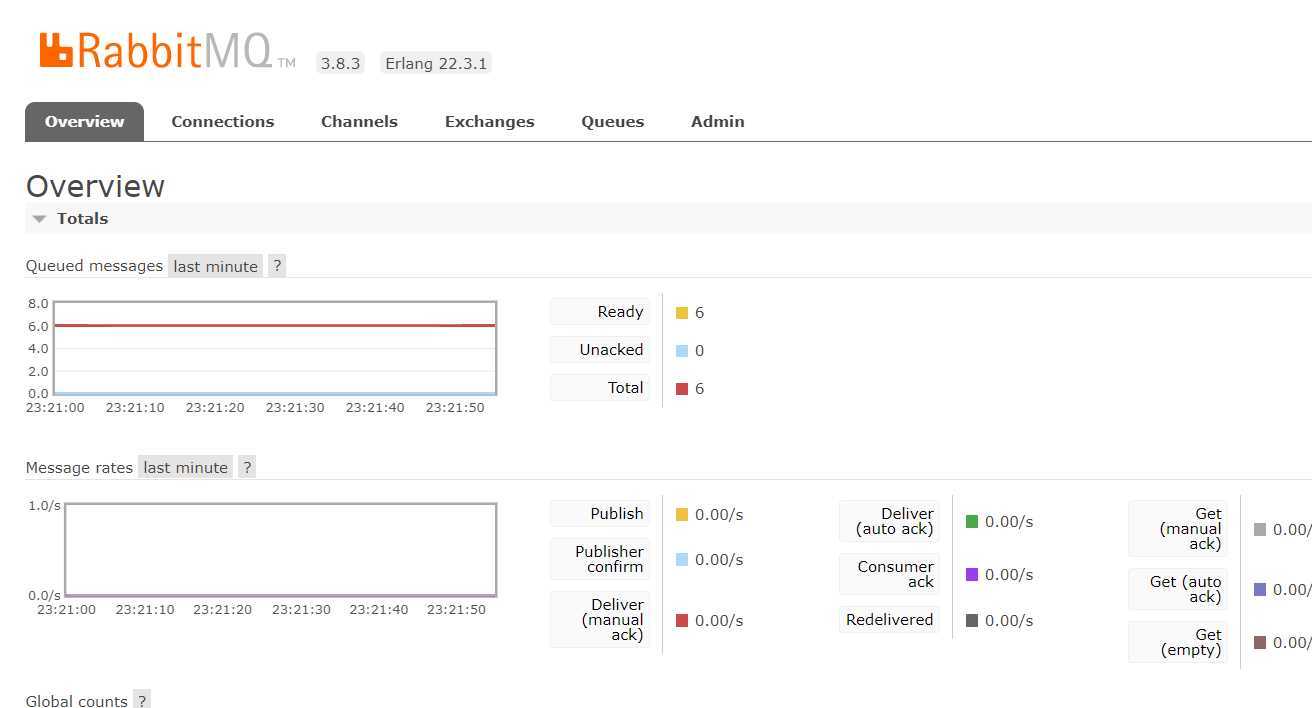Switch to the Connections tab

pos(222,122)
